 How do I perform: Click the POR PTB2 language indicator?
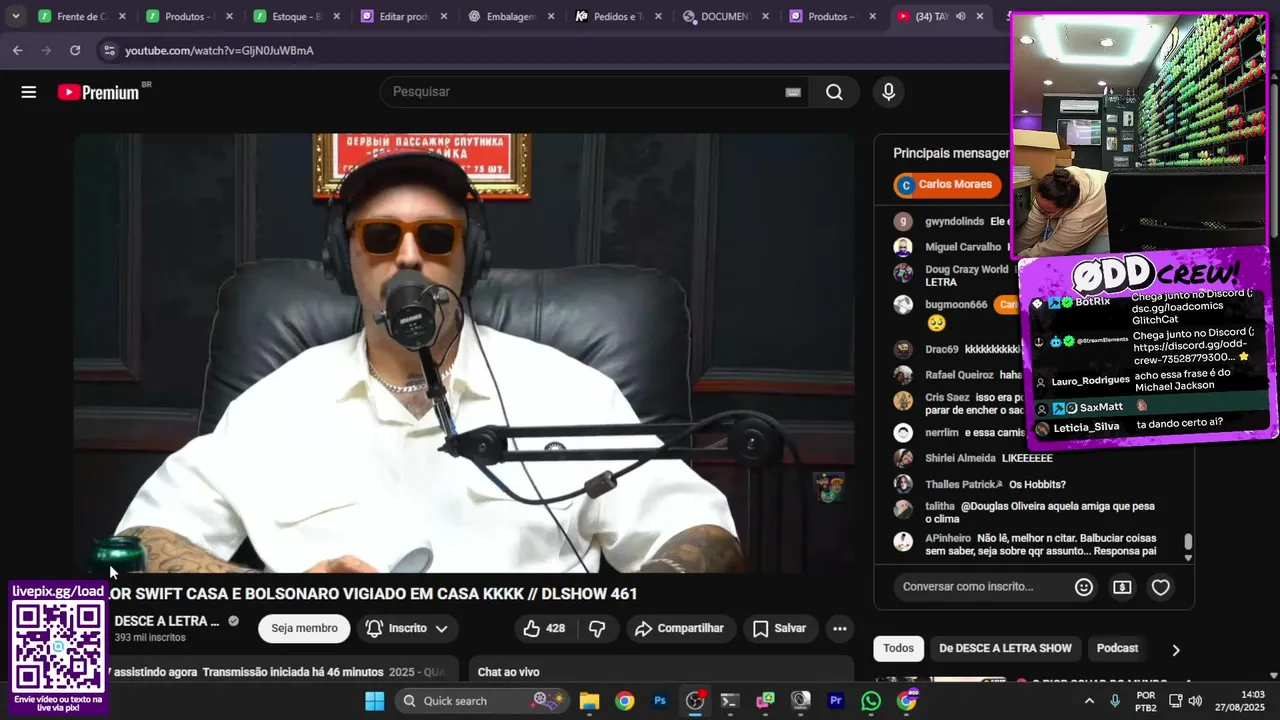[1146, 701]
